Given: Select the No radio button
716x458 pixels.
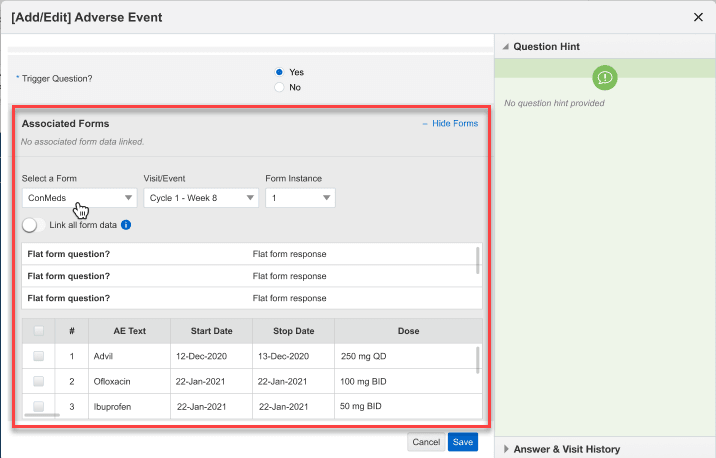Looking at the screenshot, I should (x=279, y=87).
